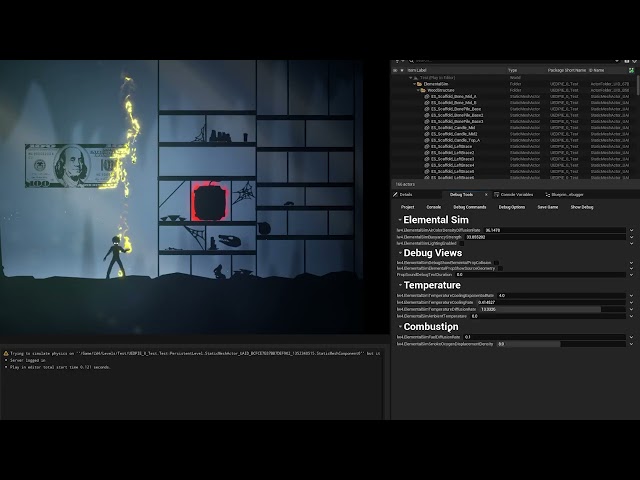Click the Show Debug button
Viewport: 640px width, 480px height.
582,207
